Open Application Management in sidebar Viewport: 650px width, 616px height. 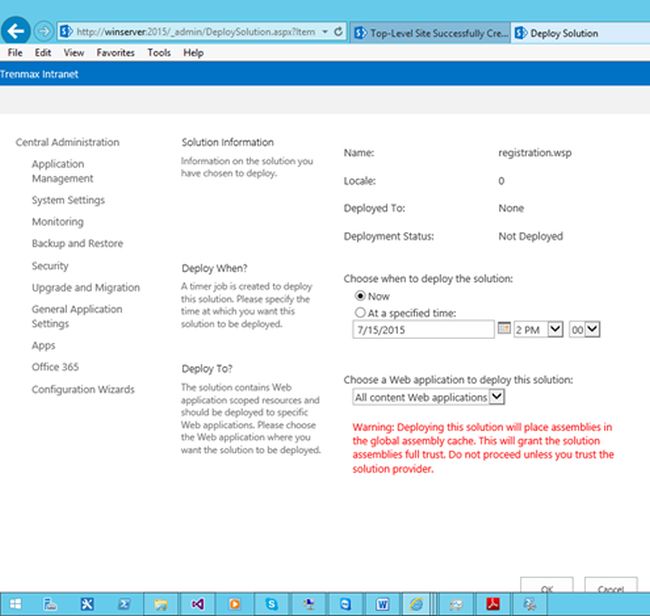[x=62, y=171]
